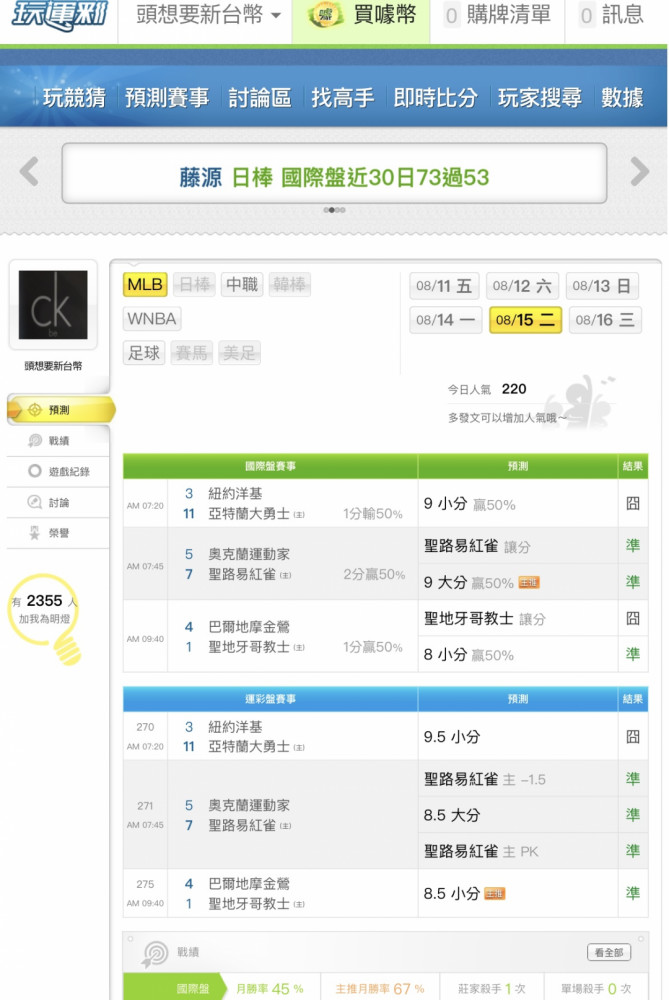
Task: Choose date 08/11 五
Action: point(444,286)
